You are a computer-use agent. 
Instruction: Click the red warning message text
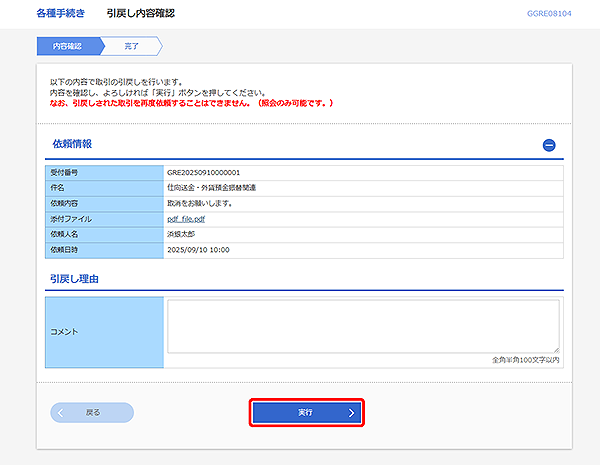pyautogui.click(x=191, y=103)
